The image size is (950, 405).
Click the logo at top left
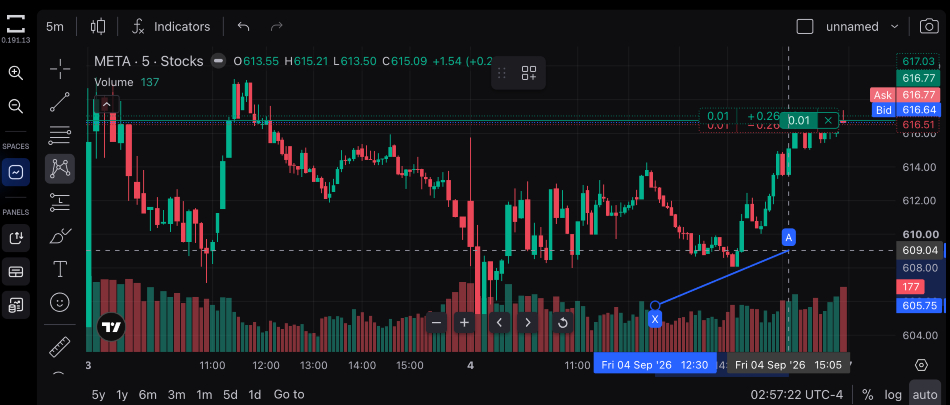[16, 24]
